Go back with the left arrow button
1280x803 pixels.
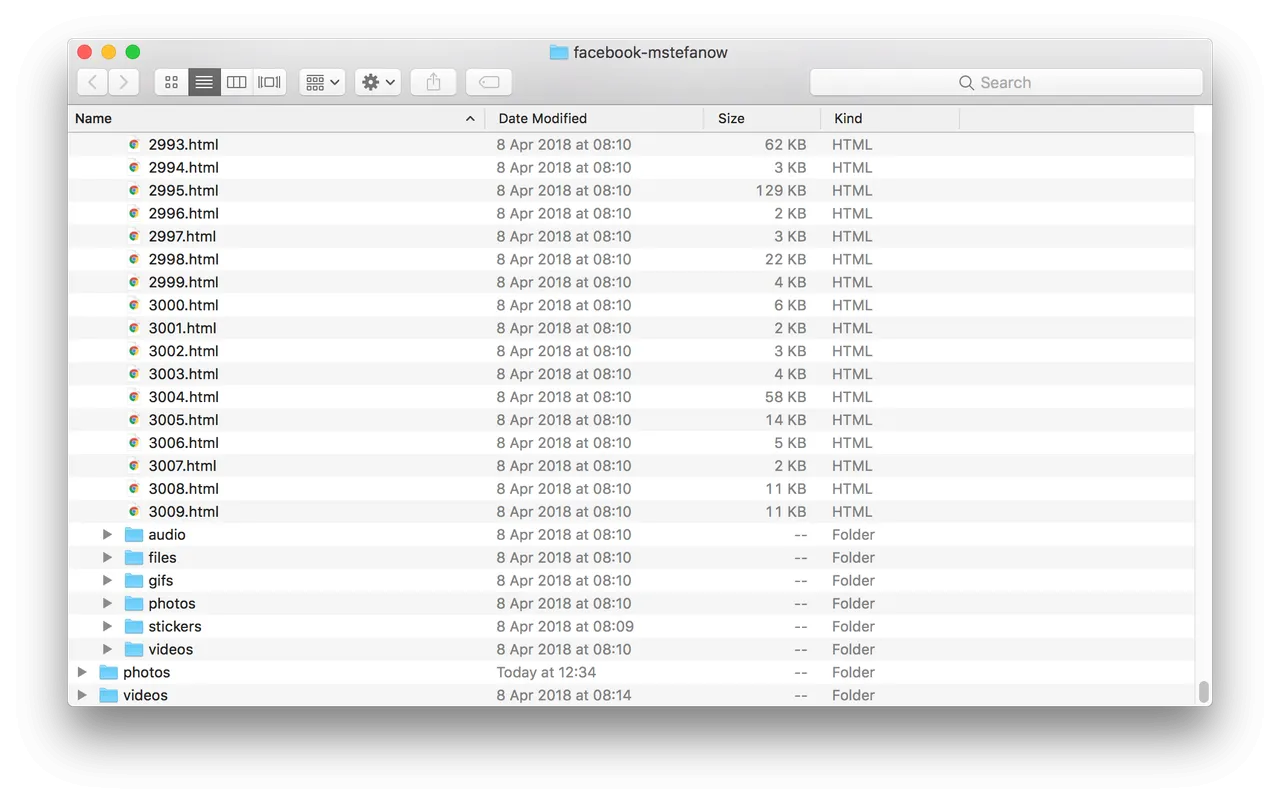tap(92, 82)
